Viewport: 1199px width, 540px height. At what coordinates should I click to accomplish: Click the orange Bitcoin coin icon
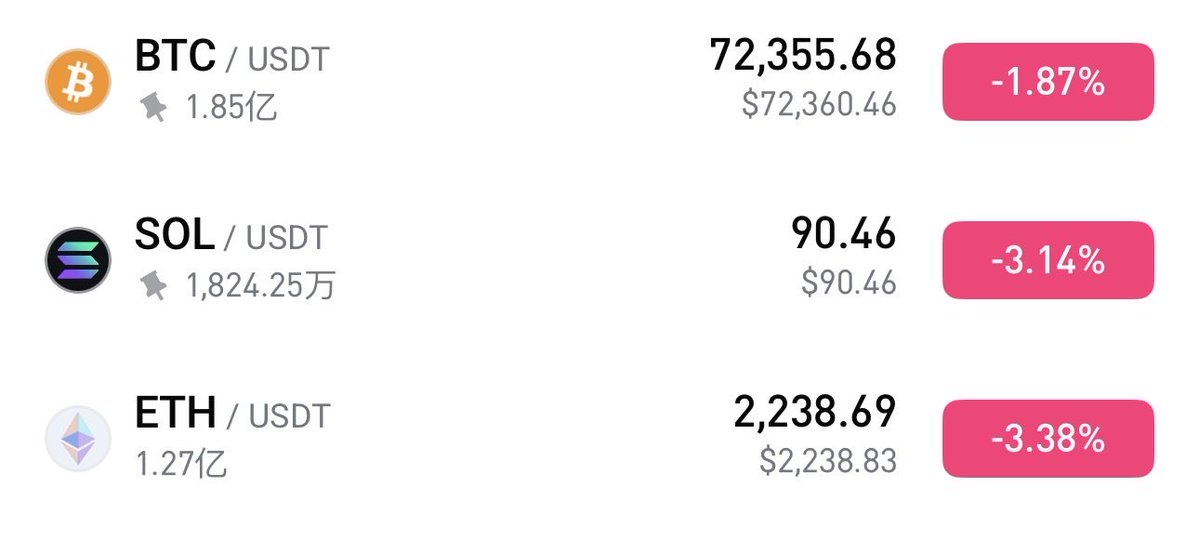pyautogui.click(x=76, y=82)
